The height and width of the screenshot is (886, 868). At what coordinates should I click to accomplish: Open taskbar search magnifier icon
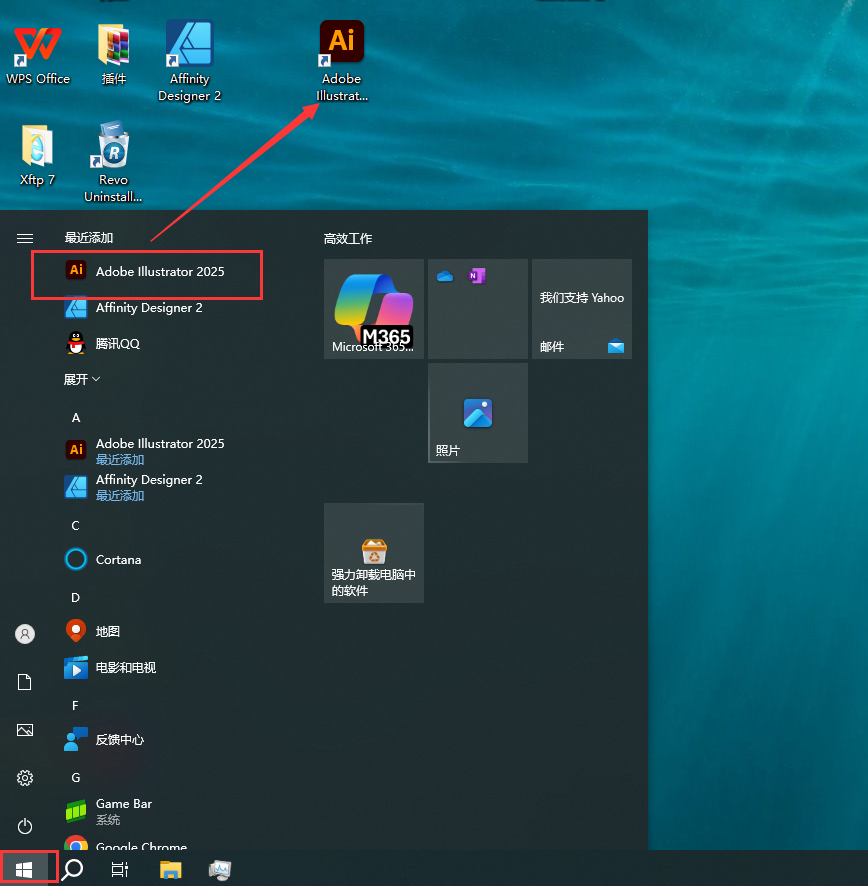[x=73, y=869]
